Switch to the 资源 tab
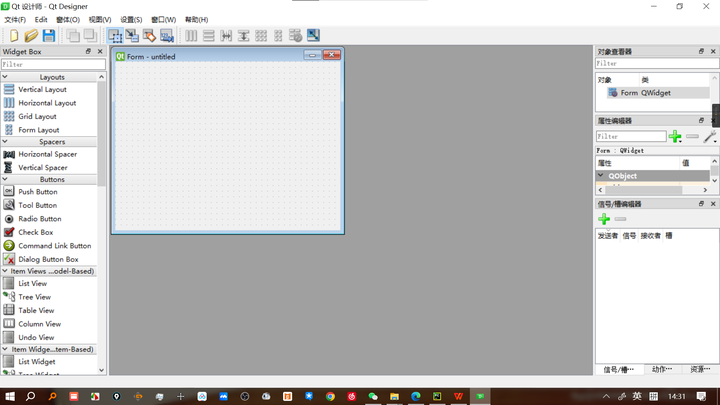This screenshot has width=720, height=405. coord(700,370)
